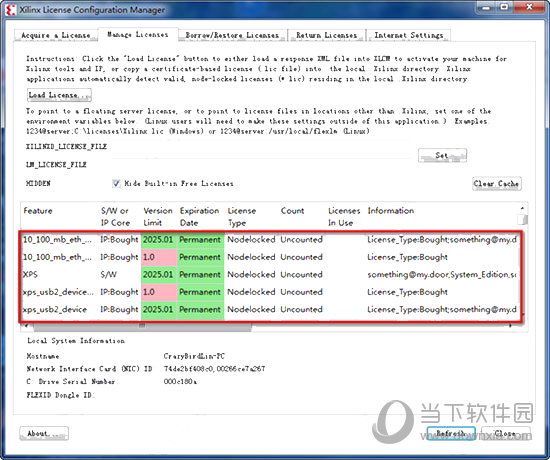Click the right arrow of the horizontal scrollbar
The height and width of the screenshot is (460, 550).
(x=510, y=326)
